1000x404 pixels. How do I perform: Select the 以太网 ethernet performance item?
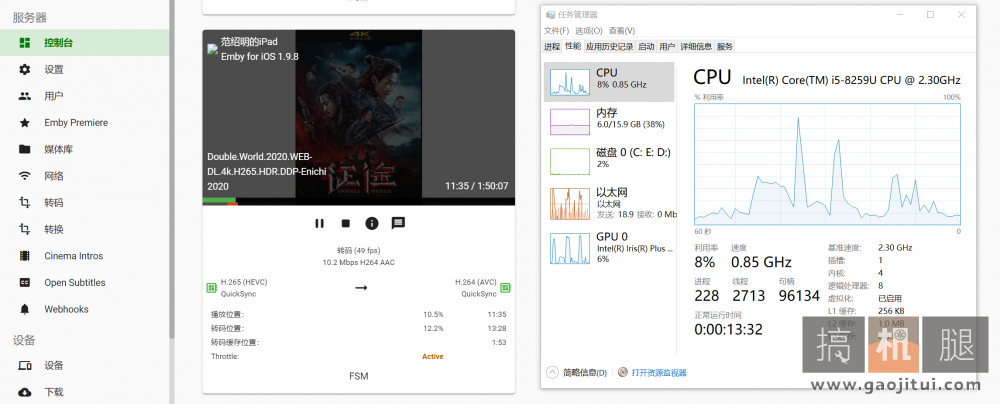[x=609, y=203]
